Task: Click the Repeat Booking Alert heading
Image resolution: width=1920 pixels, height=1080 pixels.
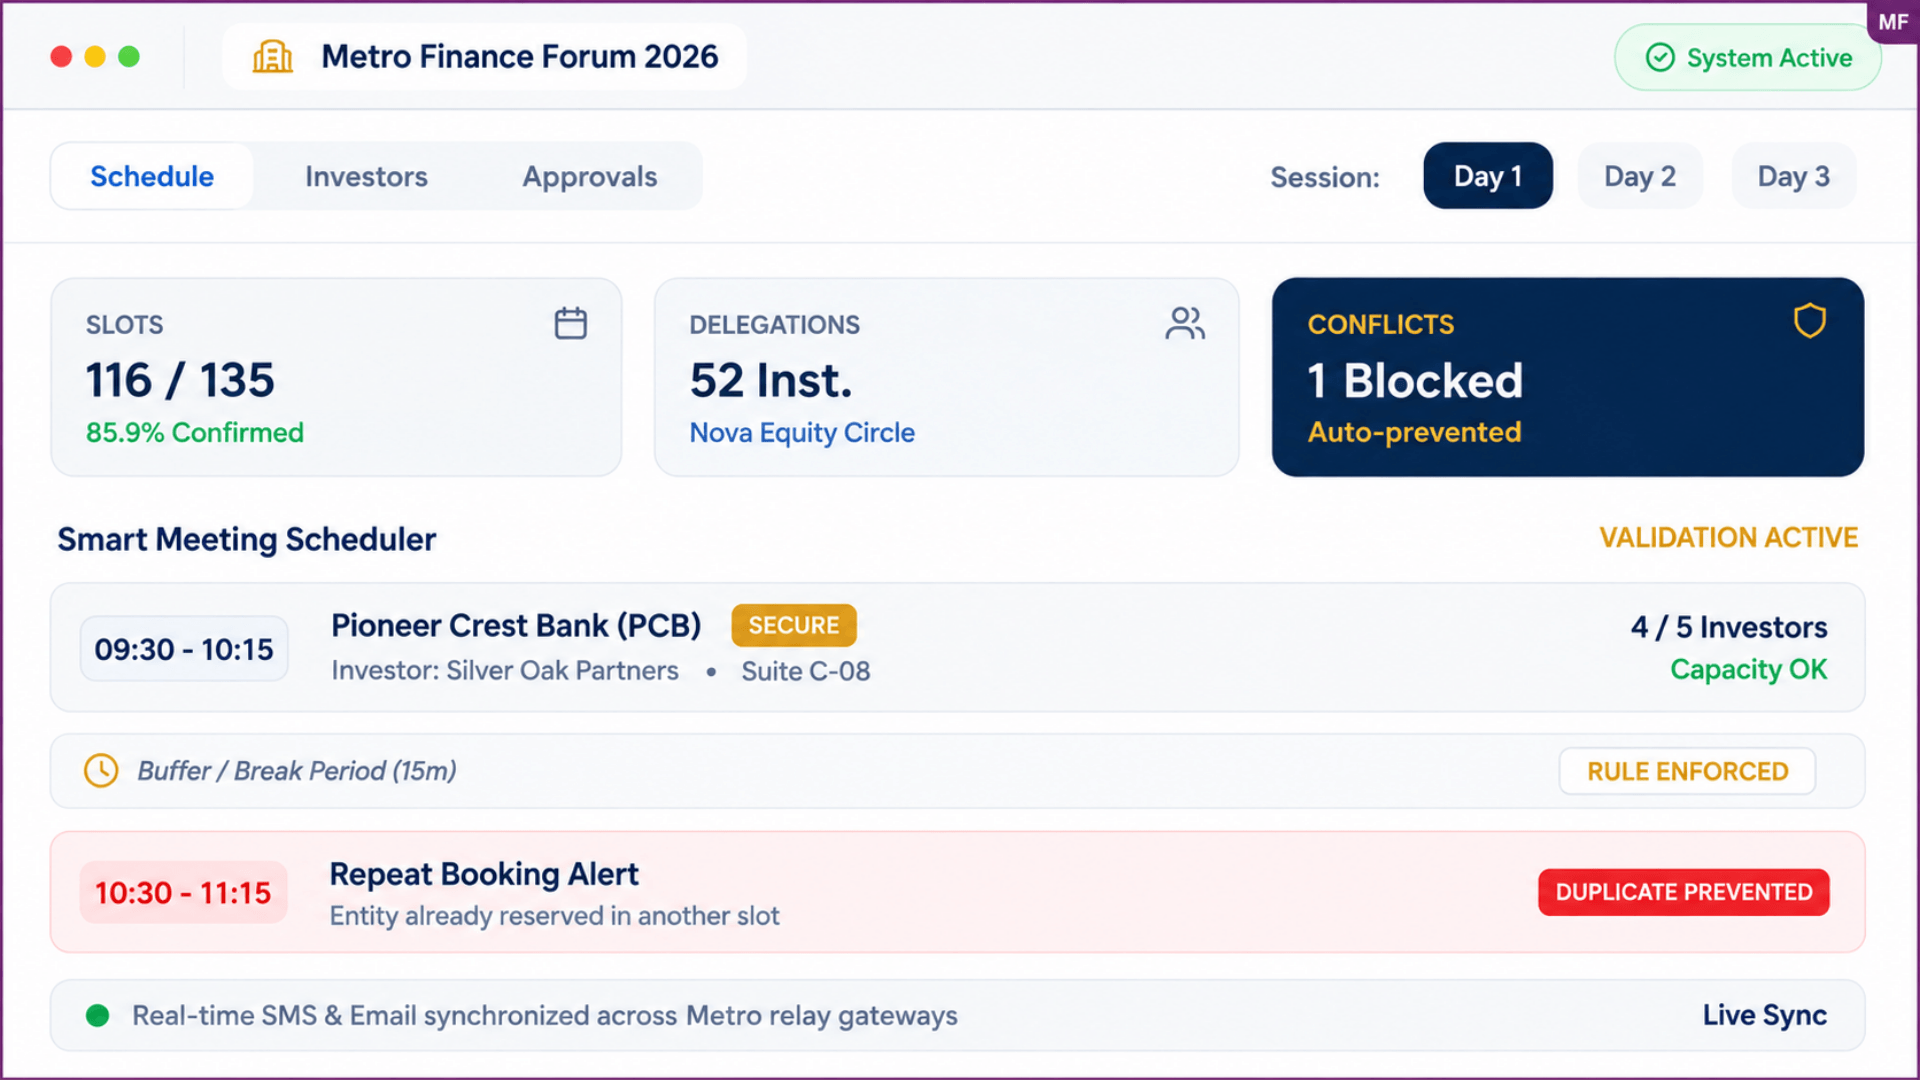Action: [484, 874]
